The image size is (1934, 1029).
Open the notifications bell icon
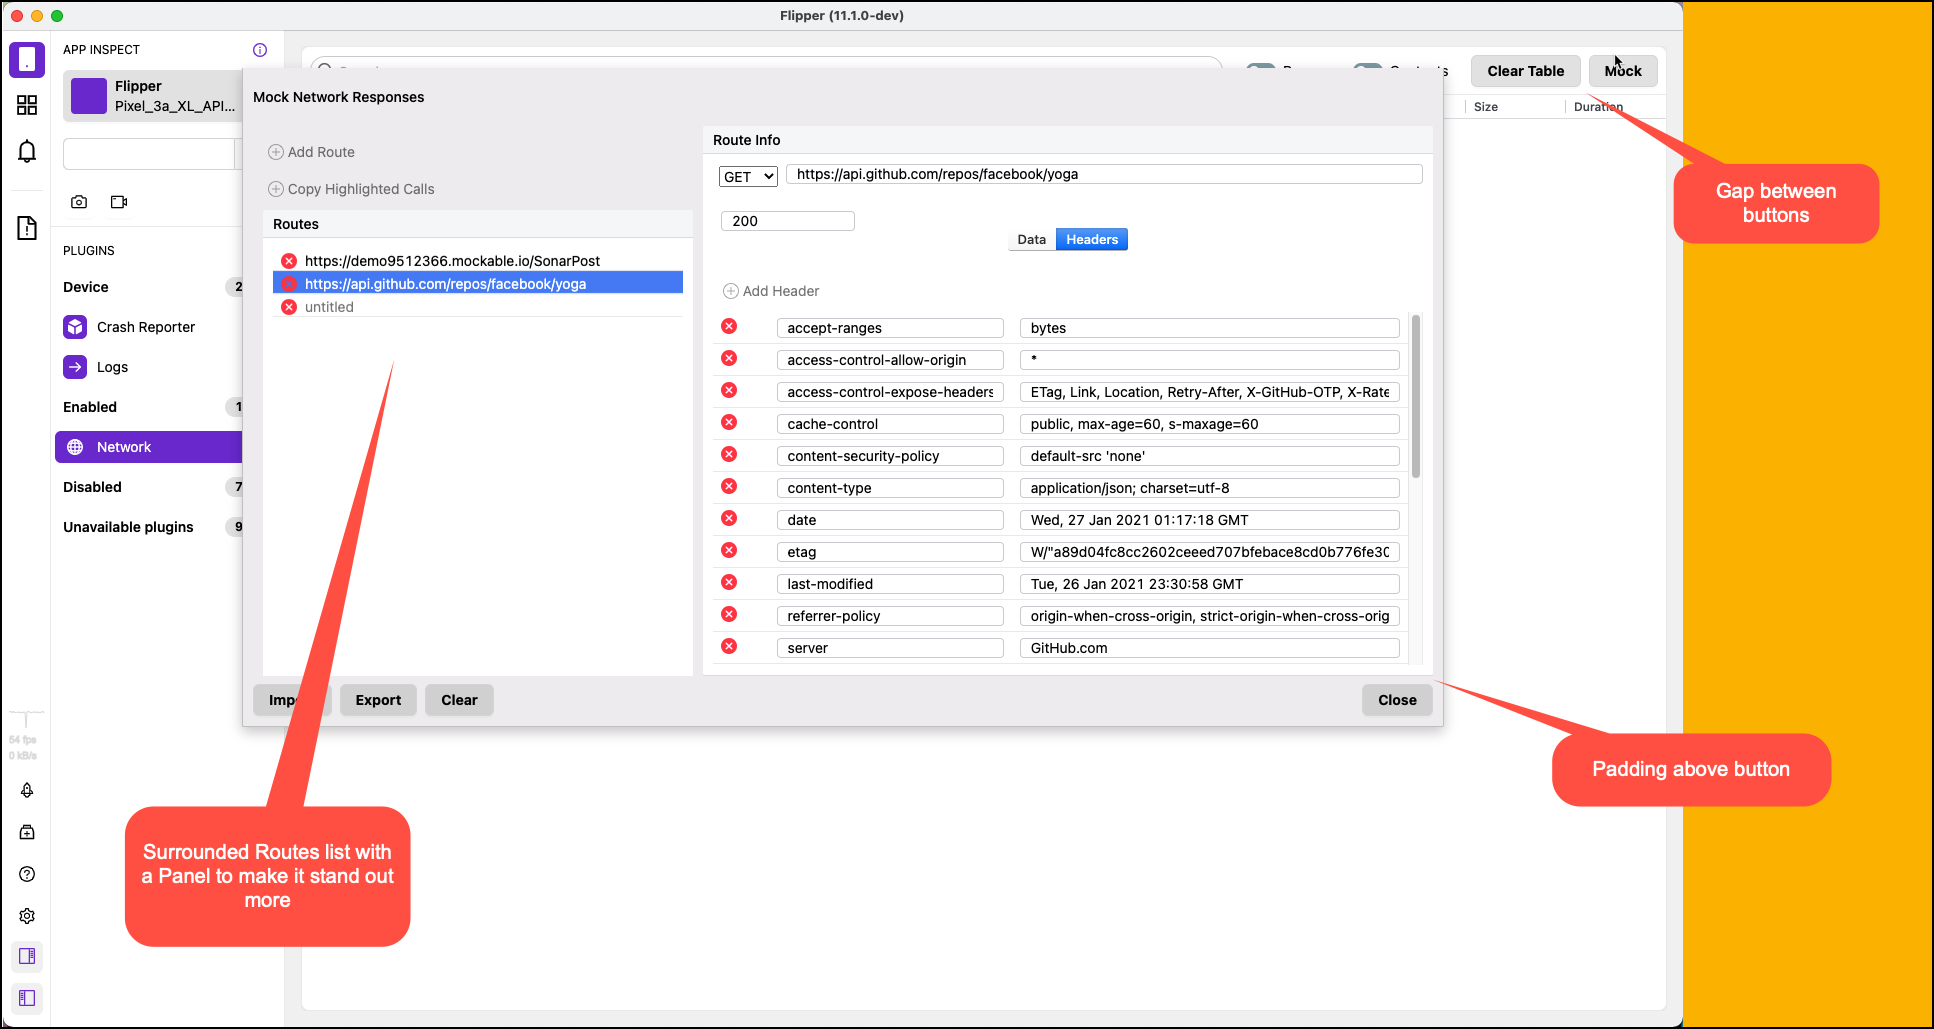click(x=27, y=151)
